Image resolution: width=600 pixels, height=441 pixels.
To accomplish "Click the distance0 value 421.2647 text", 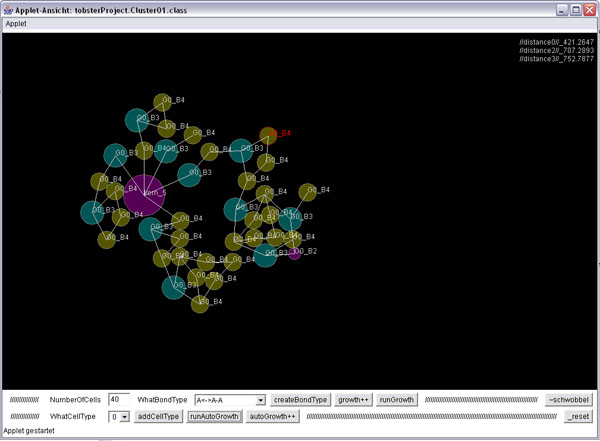I will (x=556, y=42).
